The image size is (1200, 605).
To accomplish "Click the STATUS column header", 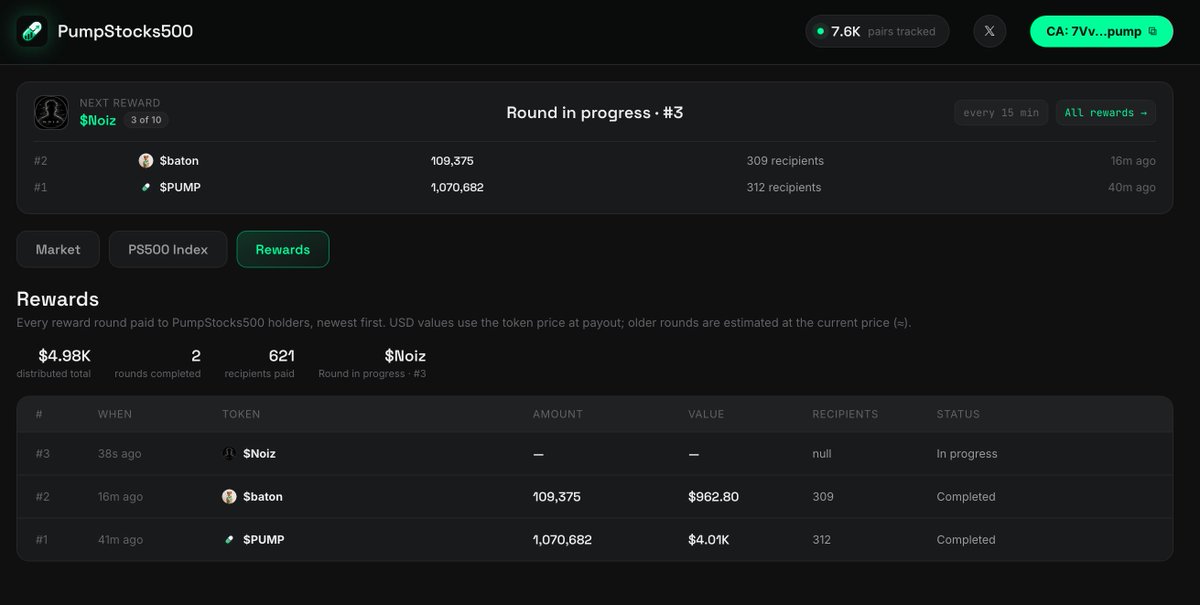I will click(x=958, y=414).
